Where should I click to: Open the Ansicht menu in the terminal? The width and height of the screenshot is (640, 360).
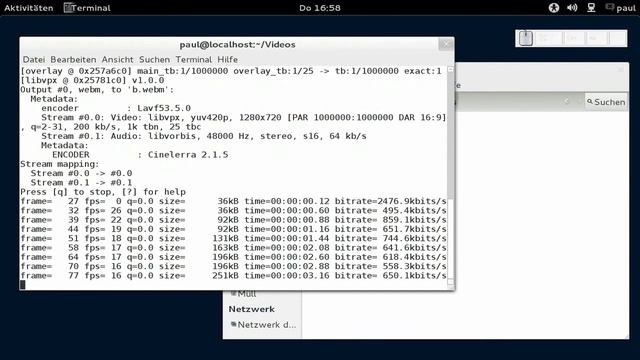[x=117, y=60]
